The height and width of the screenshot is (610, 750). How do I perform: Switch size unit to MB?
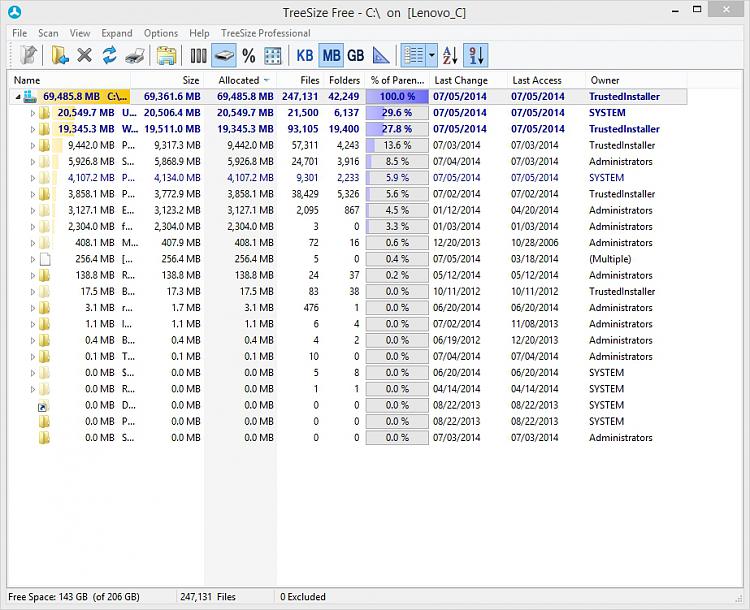coord(331,55)
